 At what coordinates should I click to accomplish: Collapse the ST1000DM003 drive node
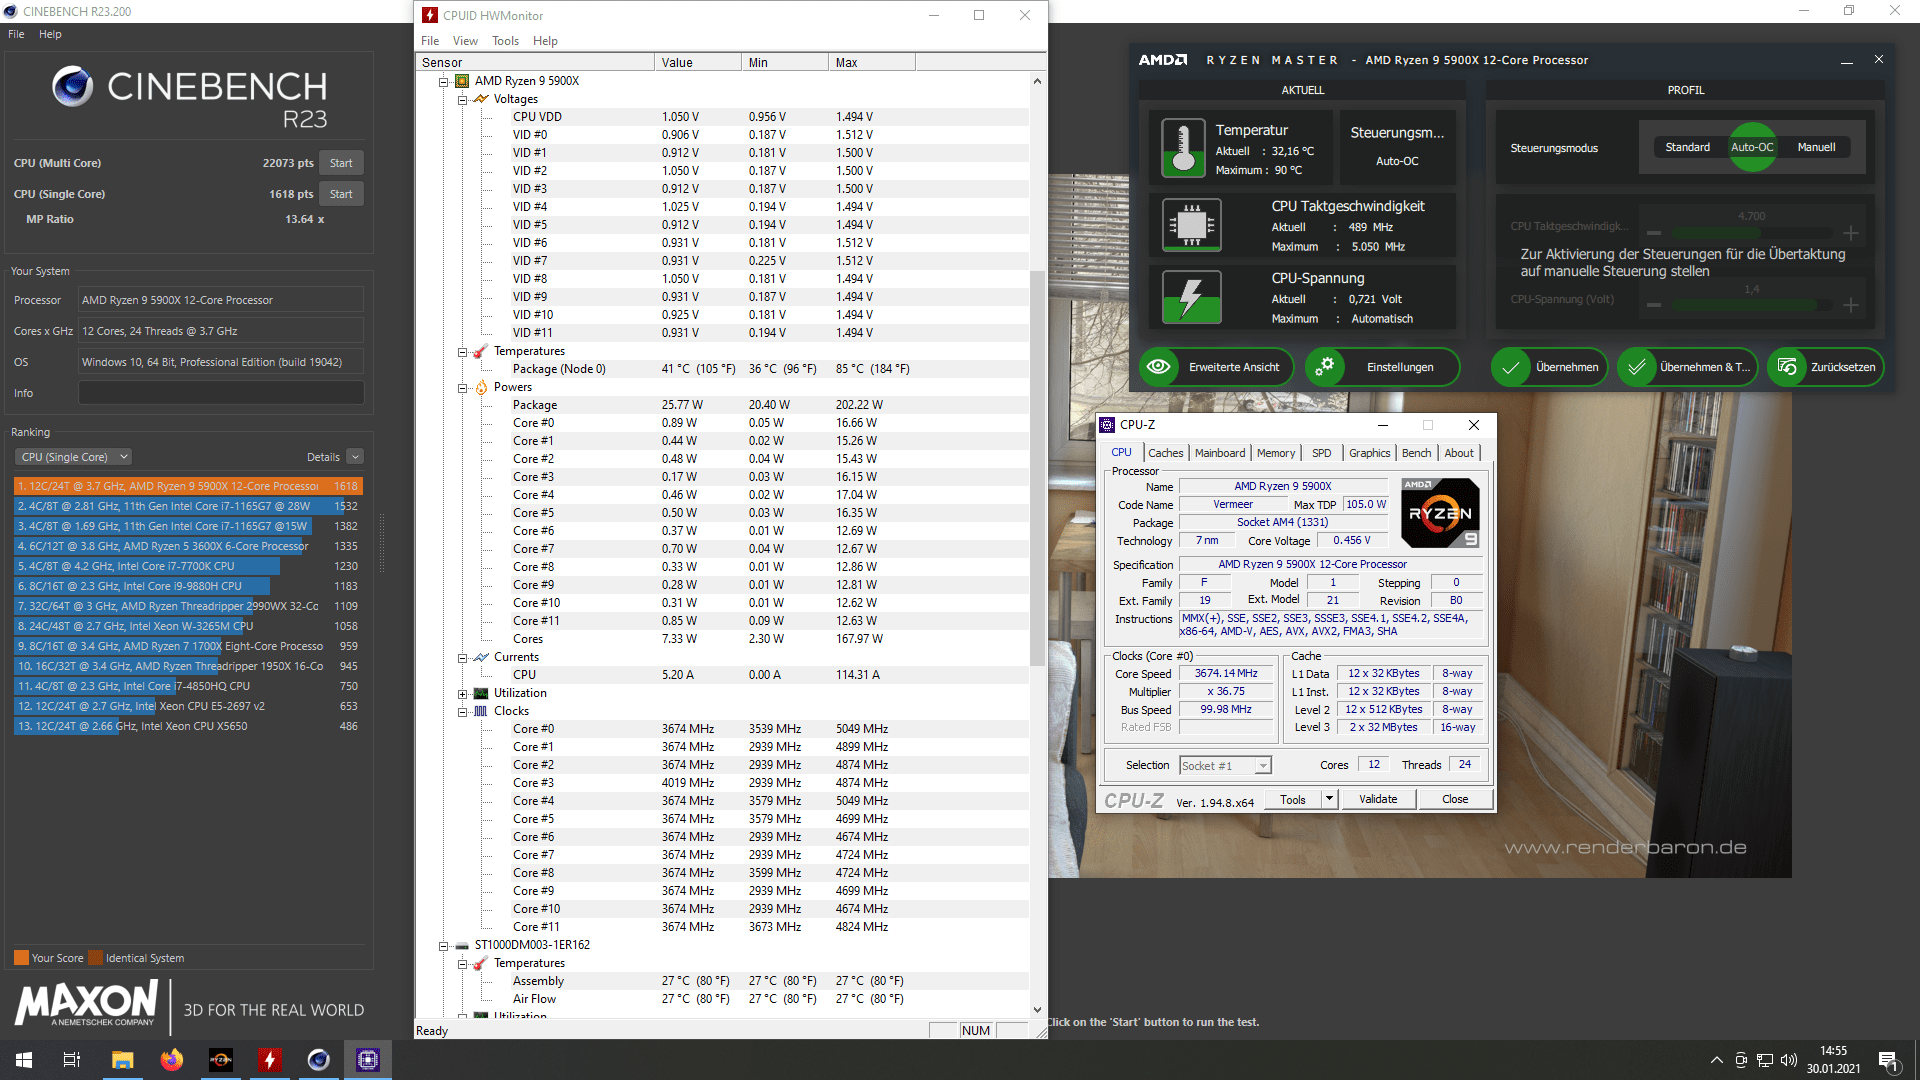pos(443,945)
